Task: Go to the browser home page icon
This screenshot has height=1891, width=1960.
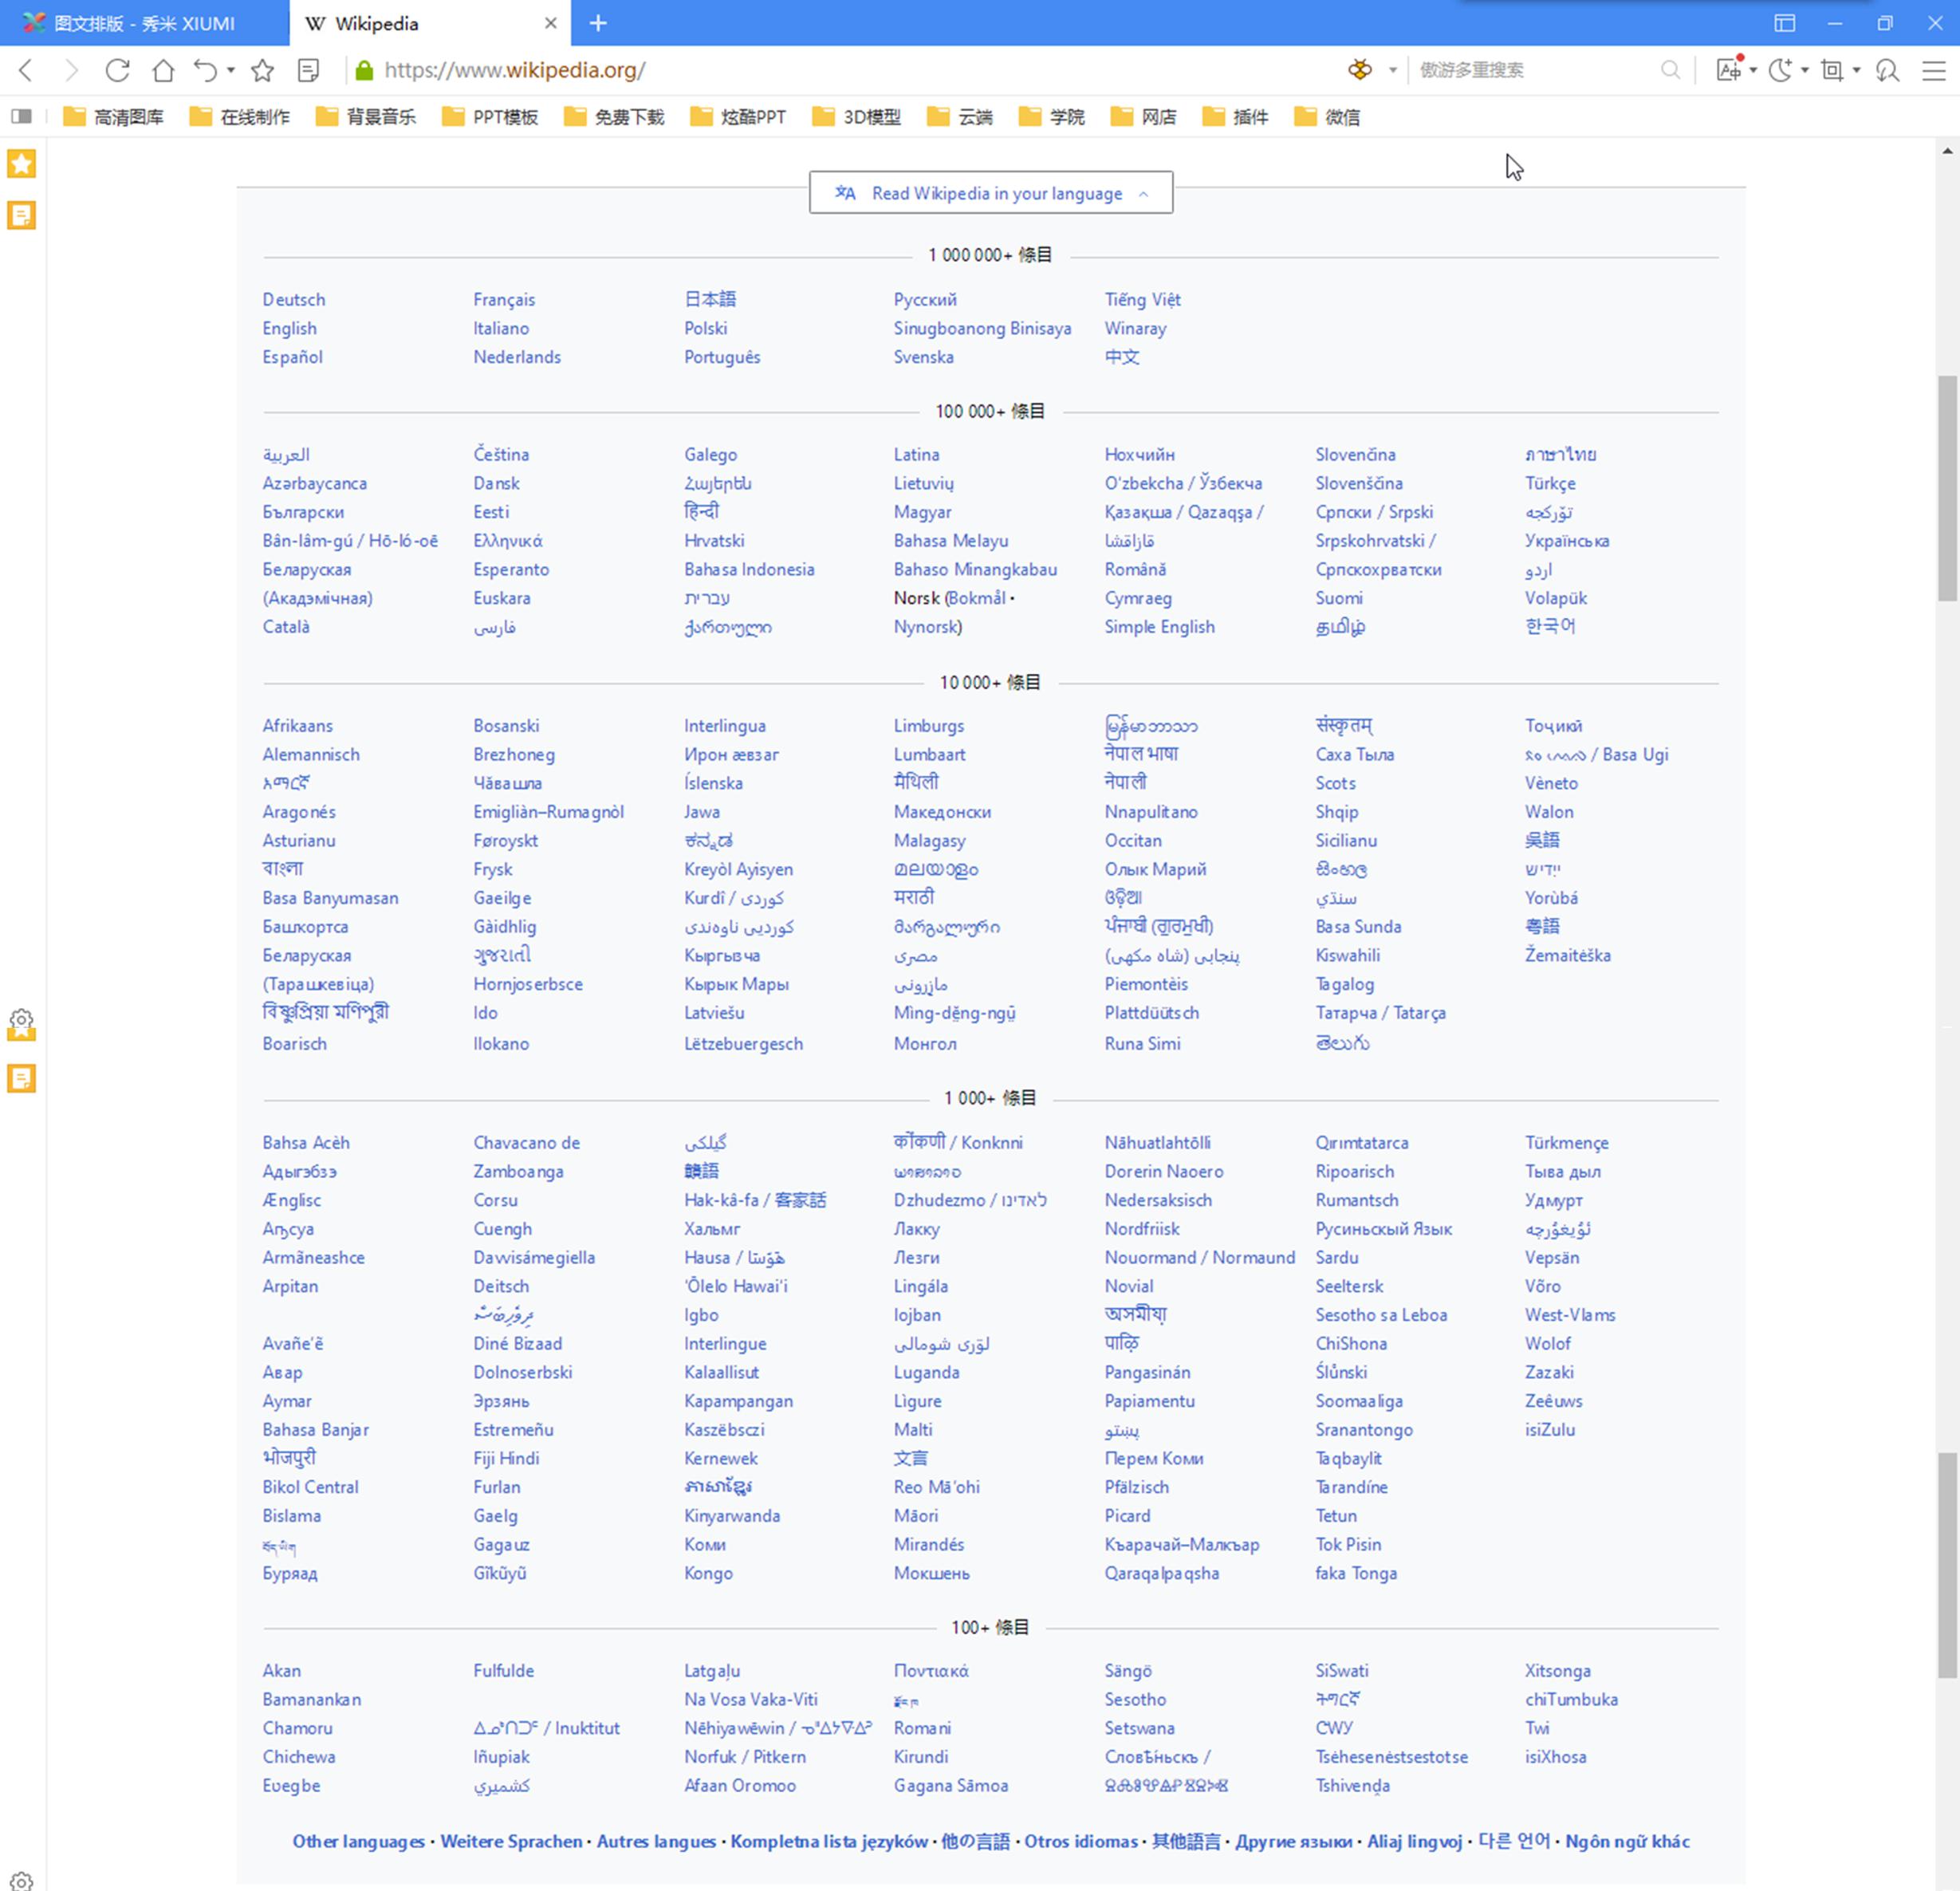Action: point(163,70)
